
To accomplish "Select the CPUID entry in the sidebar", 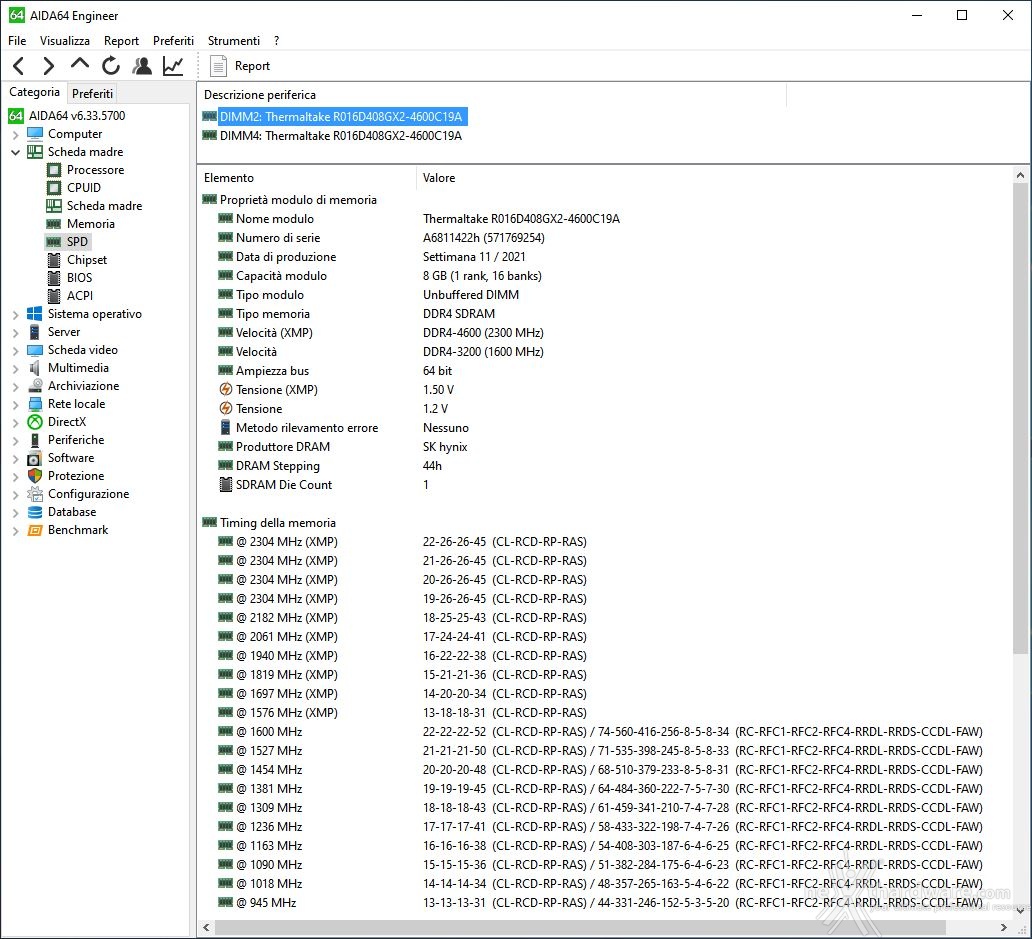I will (84, 188).
